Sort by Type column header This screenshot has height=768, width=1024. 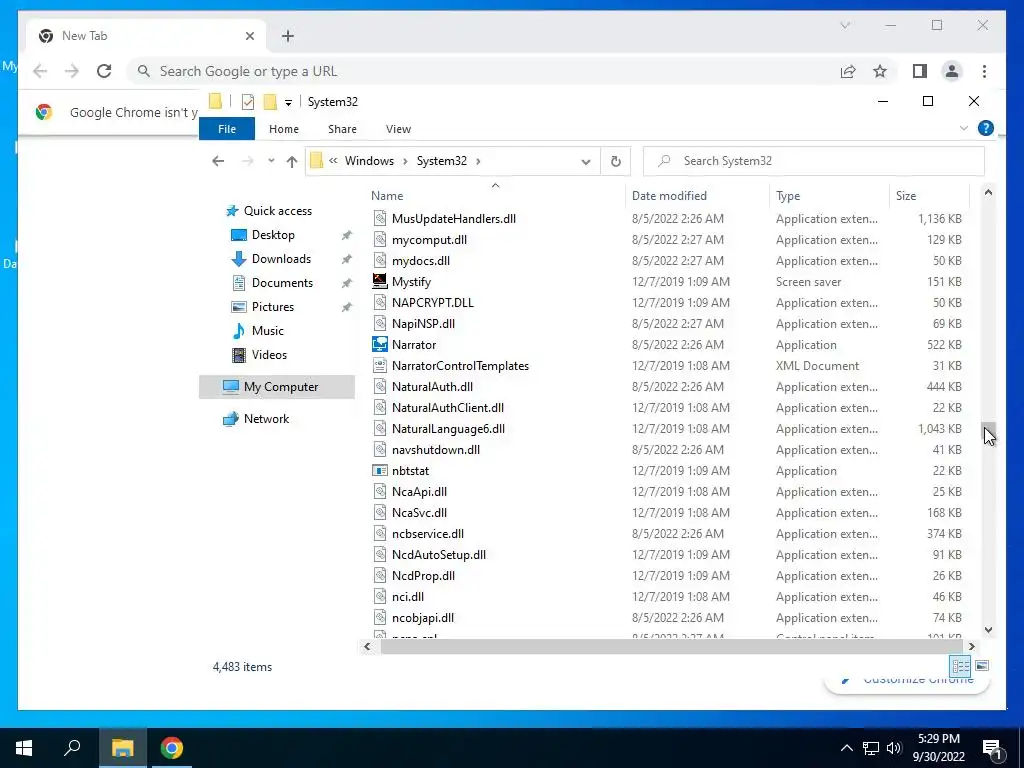(x=829, y=195)
